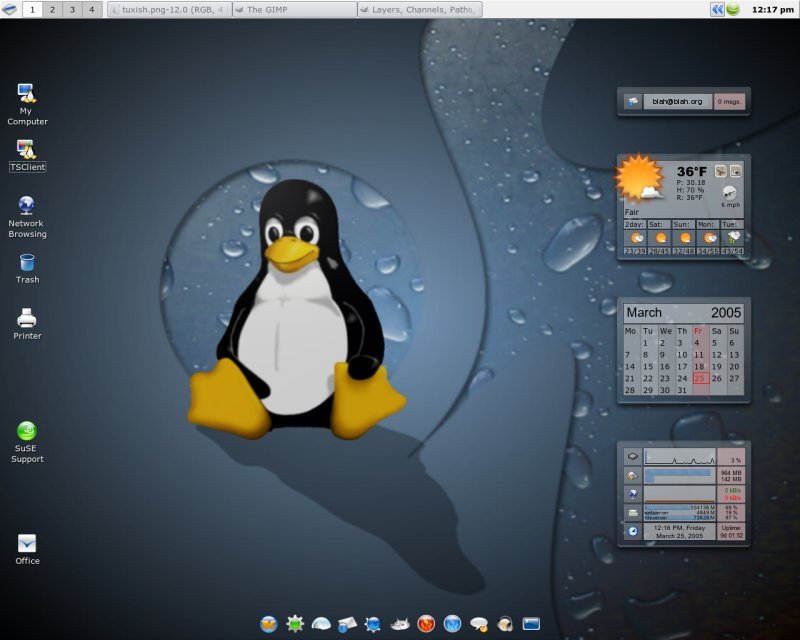Click the Tux penguin image
800x640 pixels.
click(x=296, y=311)
